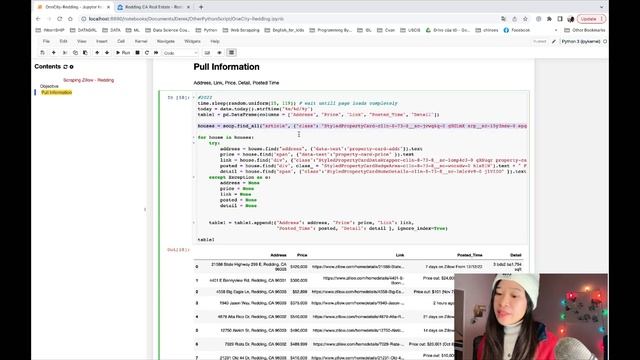Open the Help menu

(215, 41)
